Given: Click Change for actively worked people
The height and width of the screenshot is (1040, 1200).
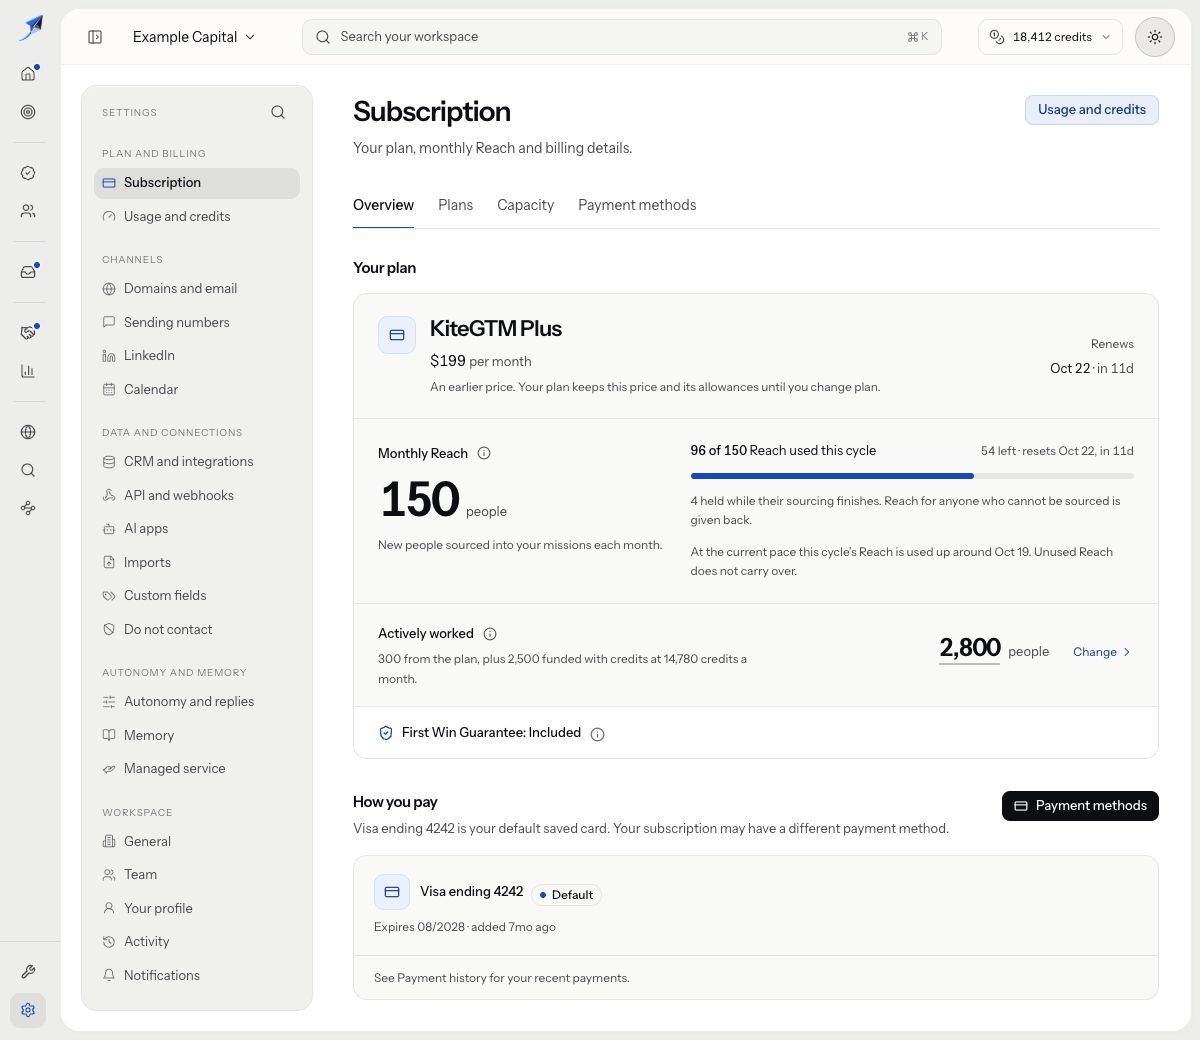Looking at the screenshot, I should click(1102, 652).
